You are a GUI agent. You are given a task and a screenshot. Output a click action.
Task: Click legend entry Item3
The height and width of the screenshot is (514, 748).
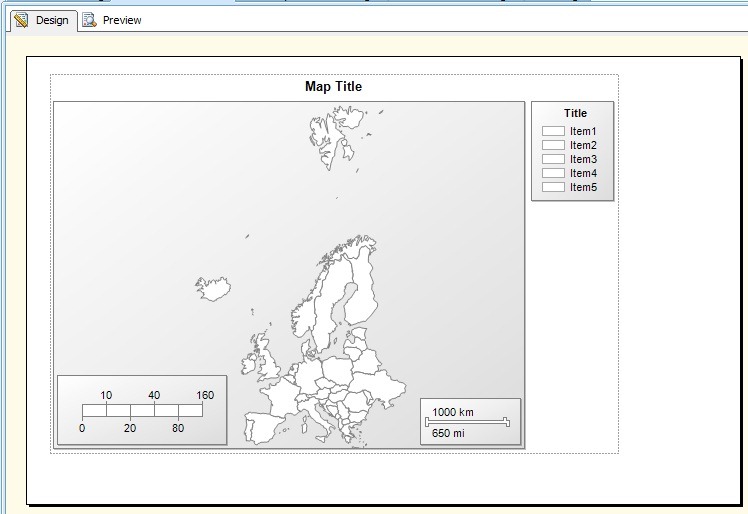coord(583,159)
